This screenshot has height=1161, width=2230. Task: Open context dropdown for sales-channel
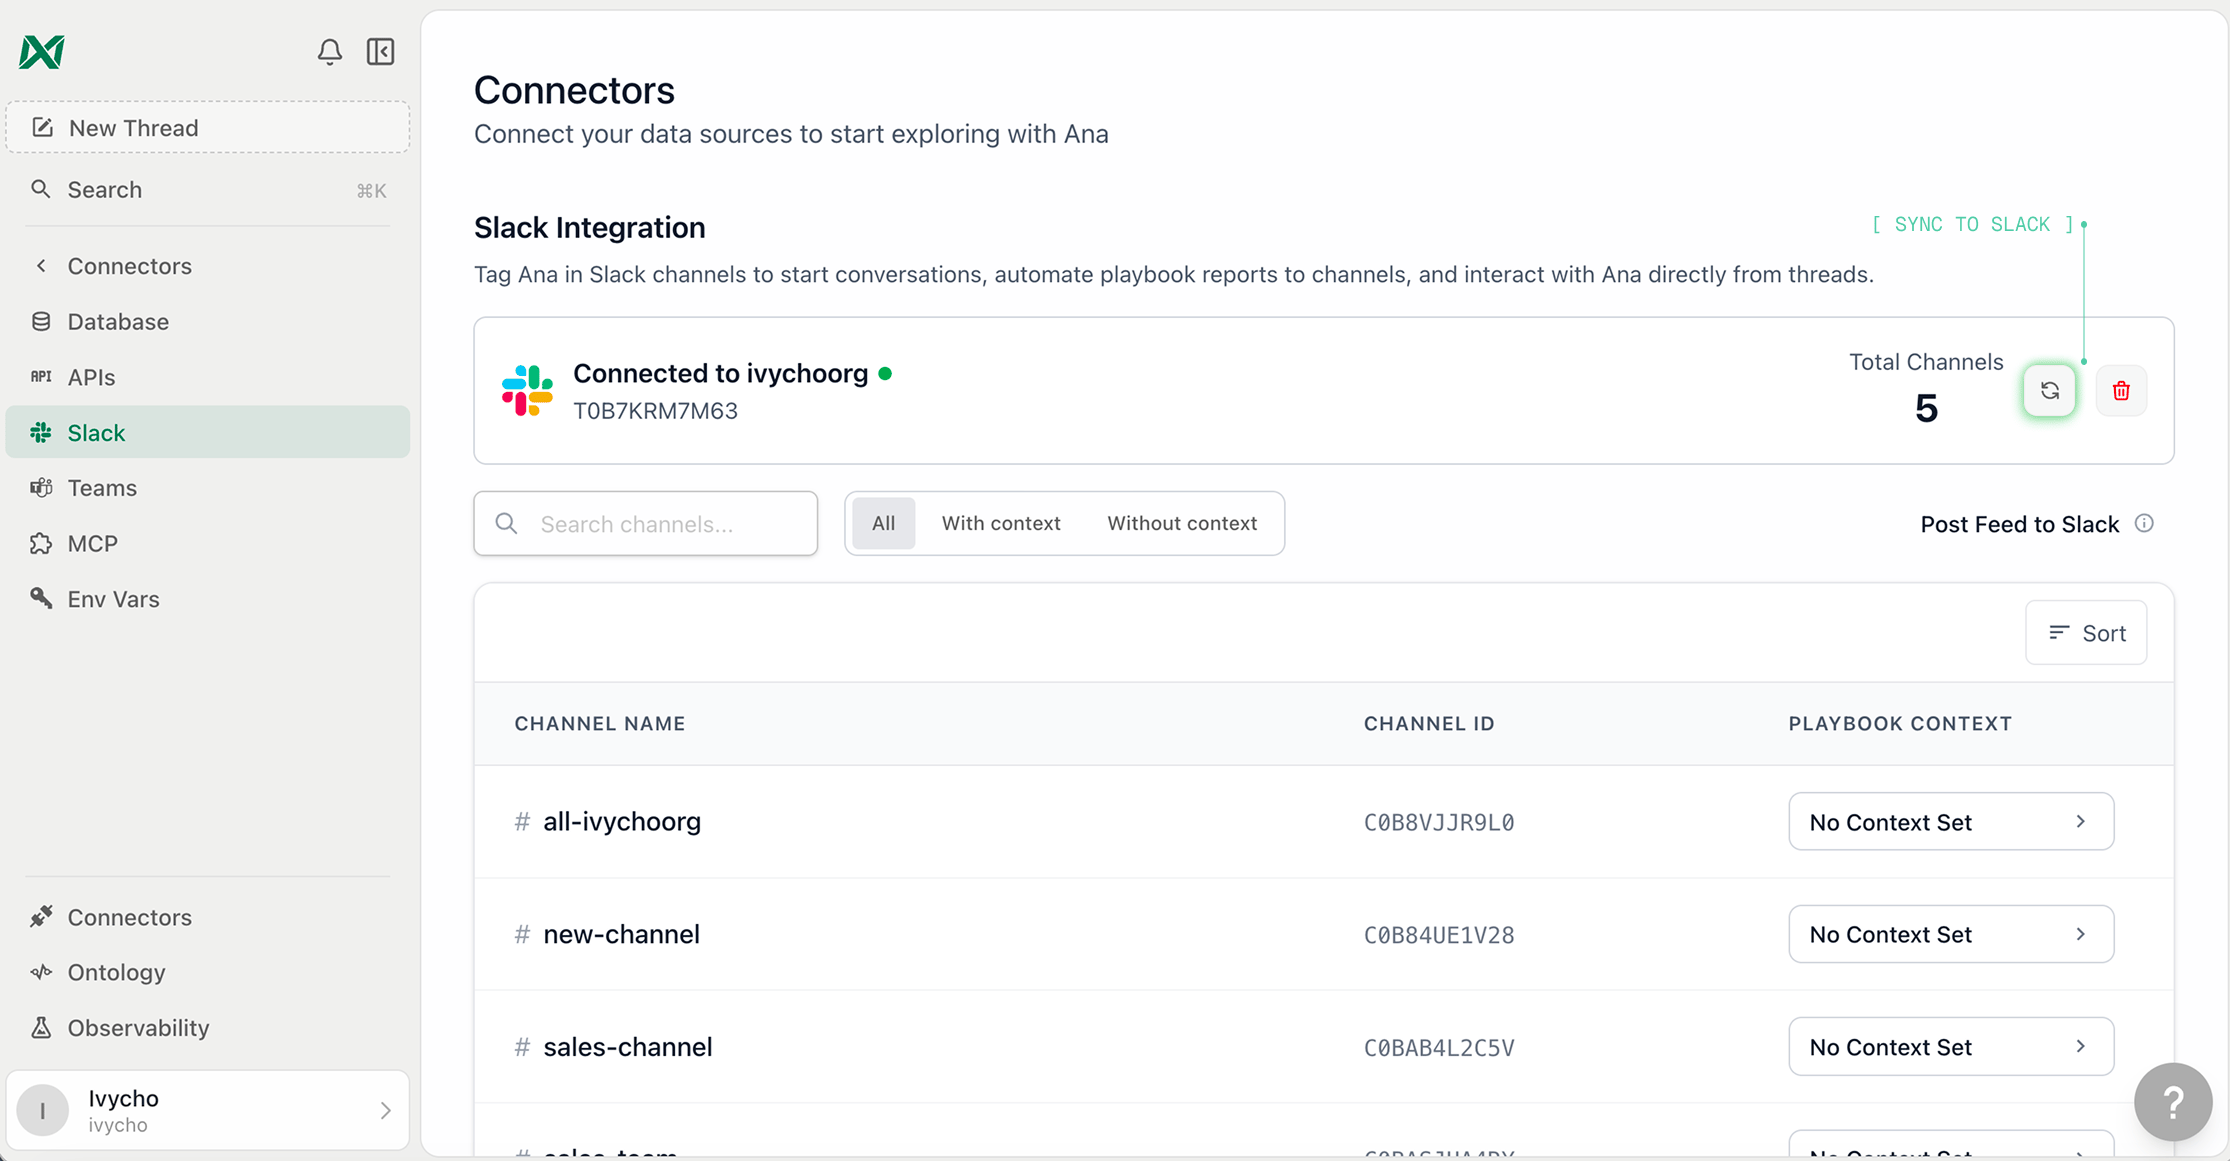tap(1951, 1047)
